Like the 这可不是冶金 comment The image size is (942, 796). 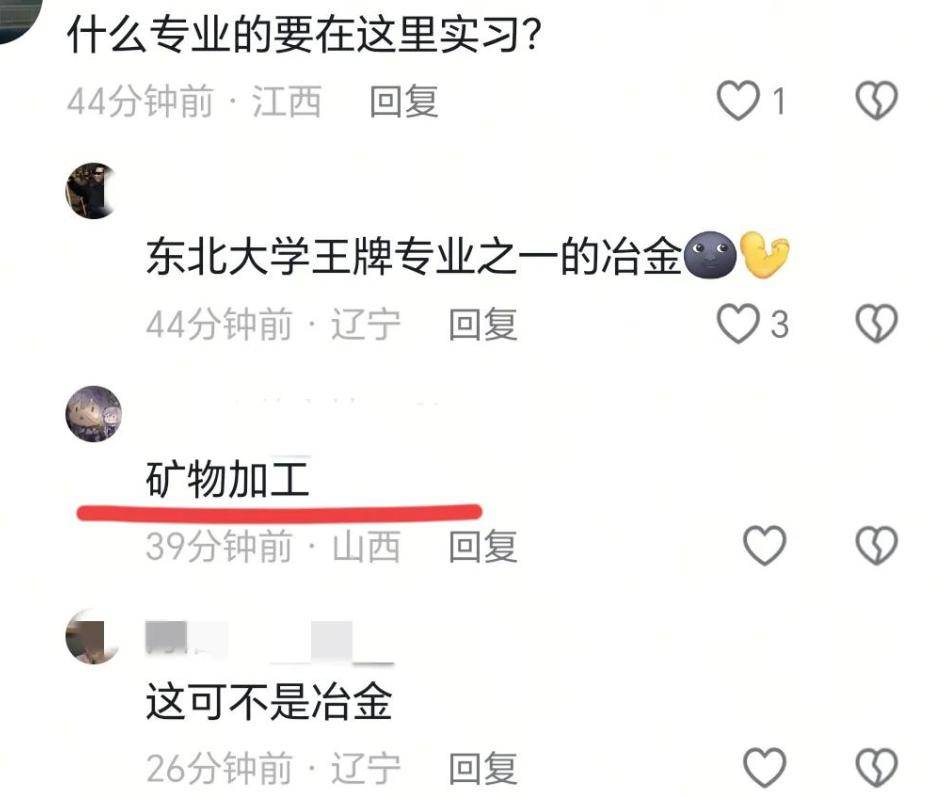pyautogui.click(x=764, y=768)
